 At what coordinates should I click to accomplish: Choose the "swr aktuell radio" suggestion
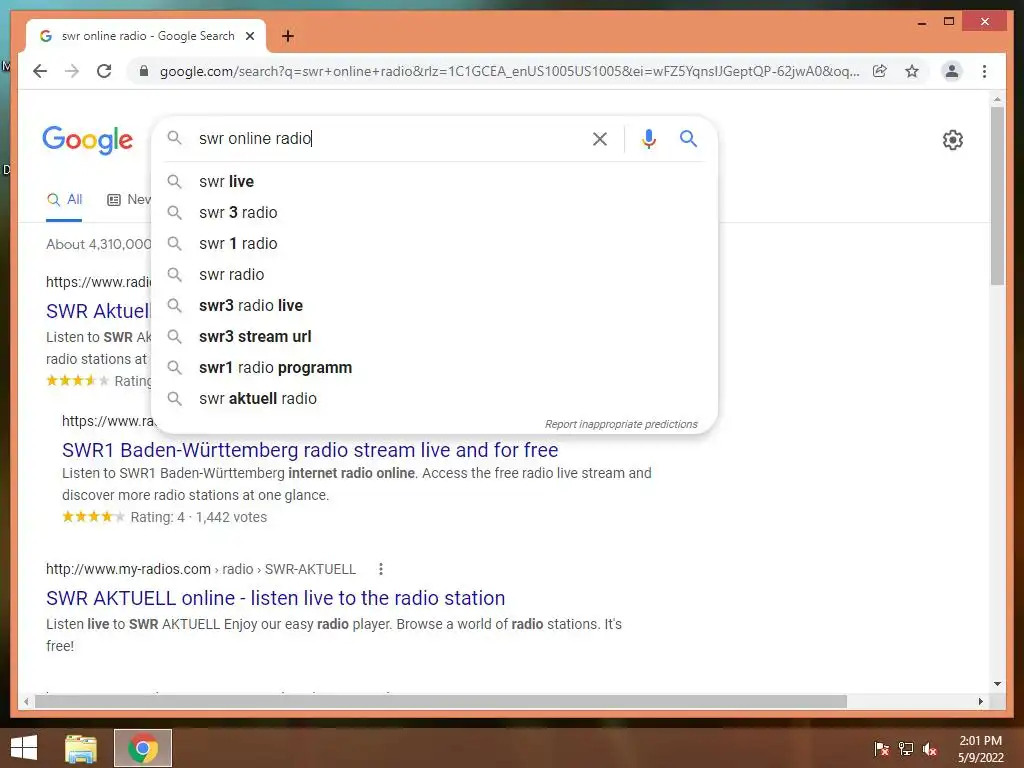point(434,398)
